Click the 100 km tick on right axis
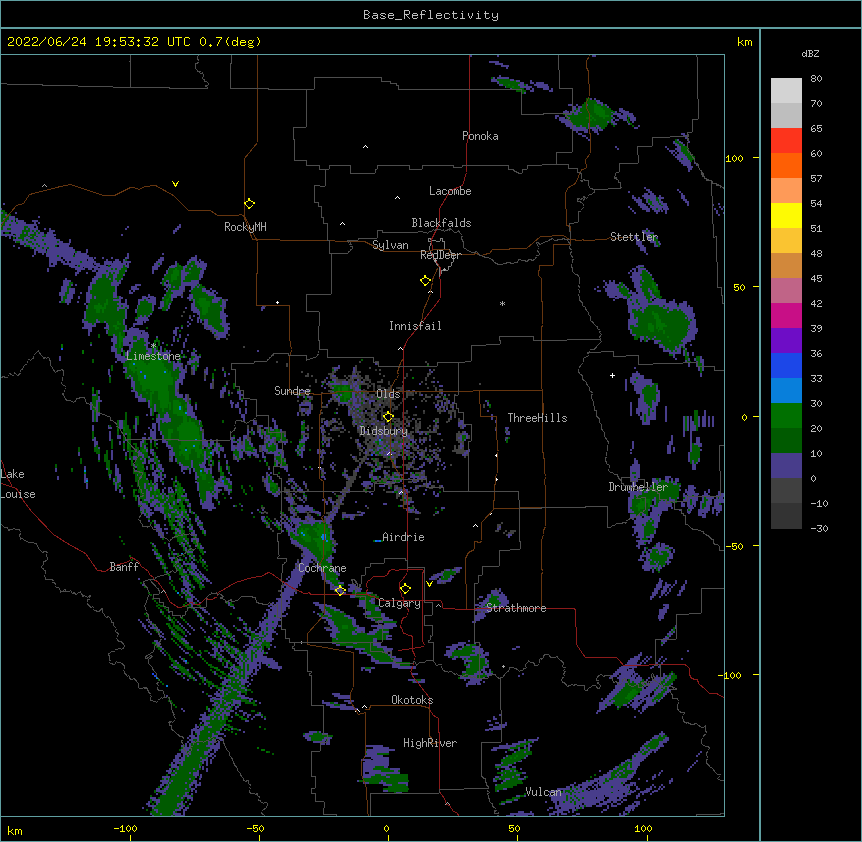 (x=734, y=158)
